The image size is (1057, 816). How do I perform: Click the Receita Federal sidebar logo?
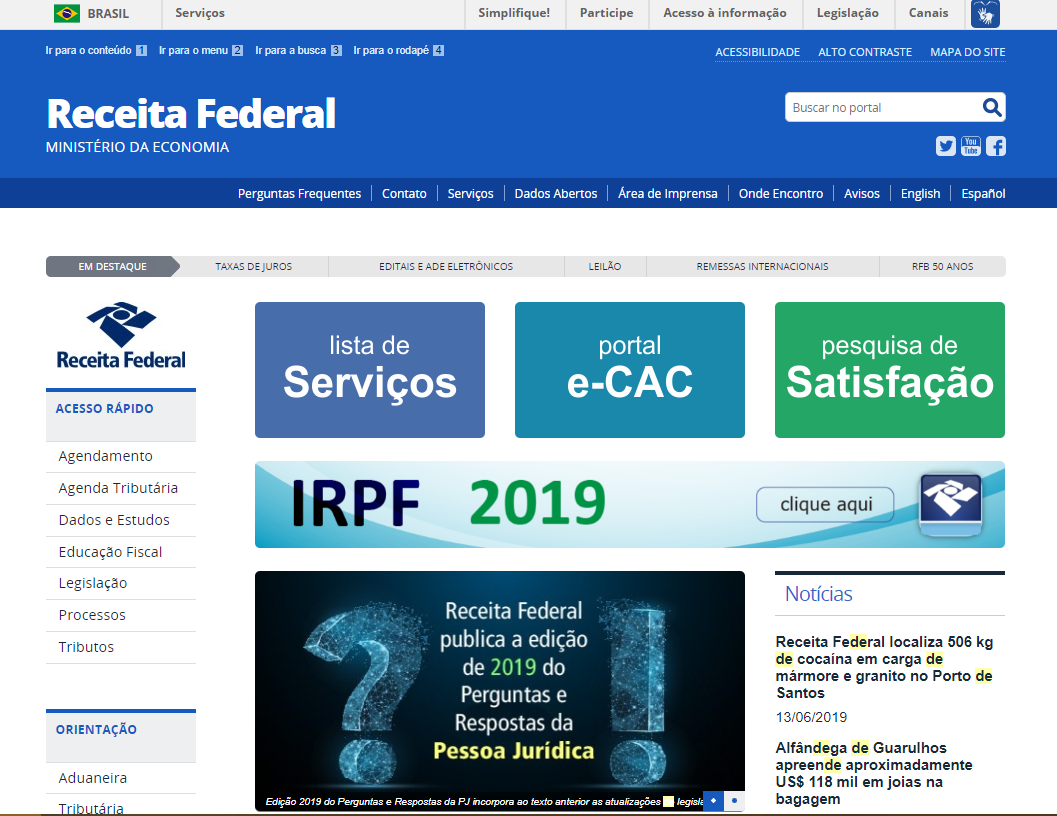pyautogui.click(x=121, y=336)
